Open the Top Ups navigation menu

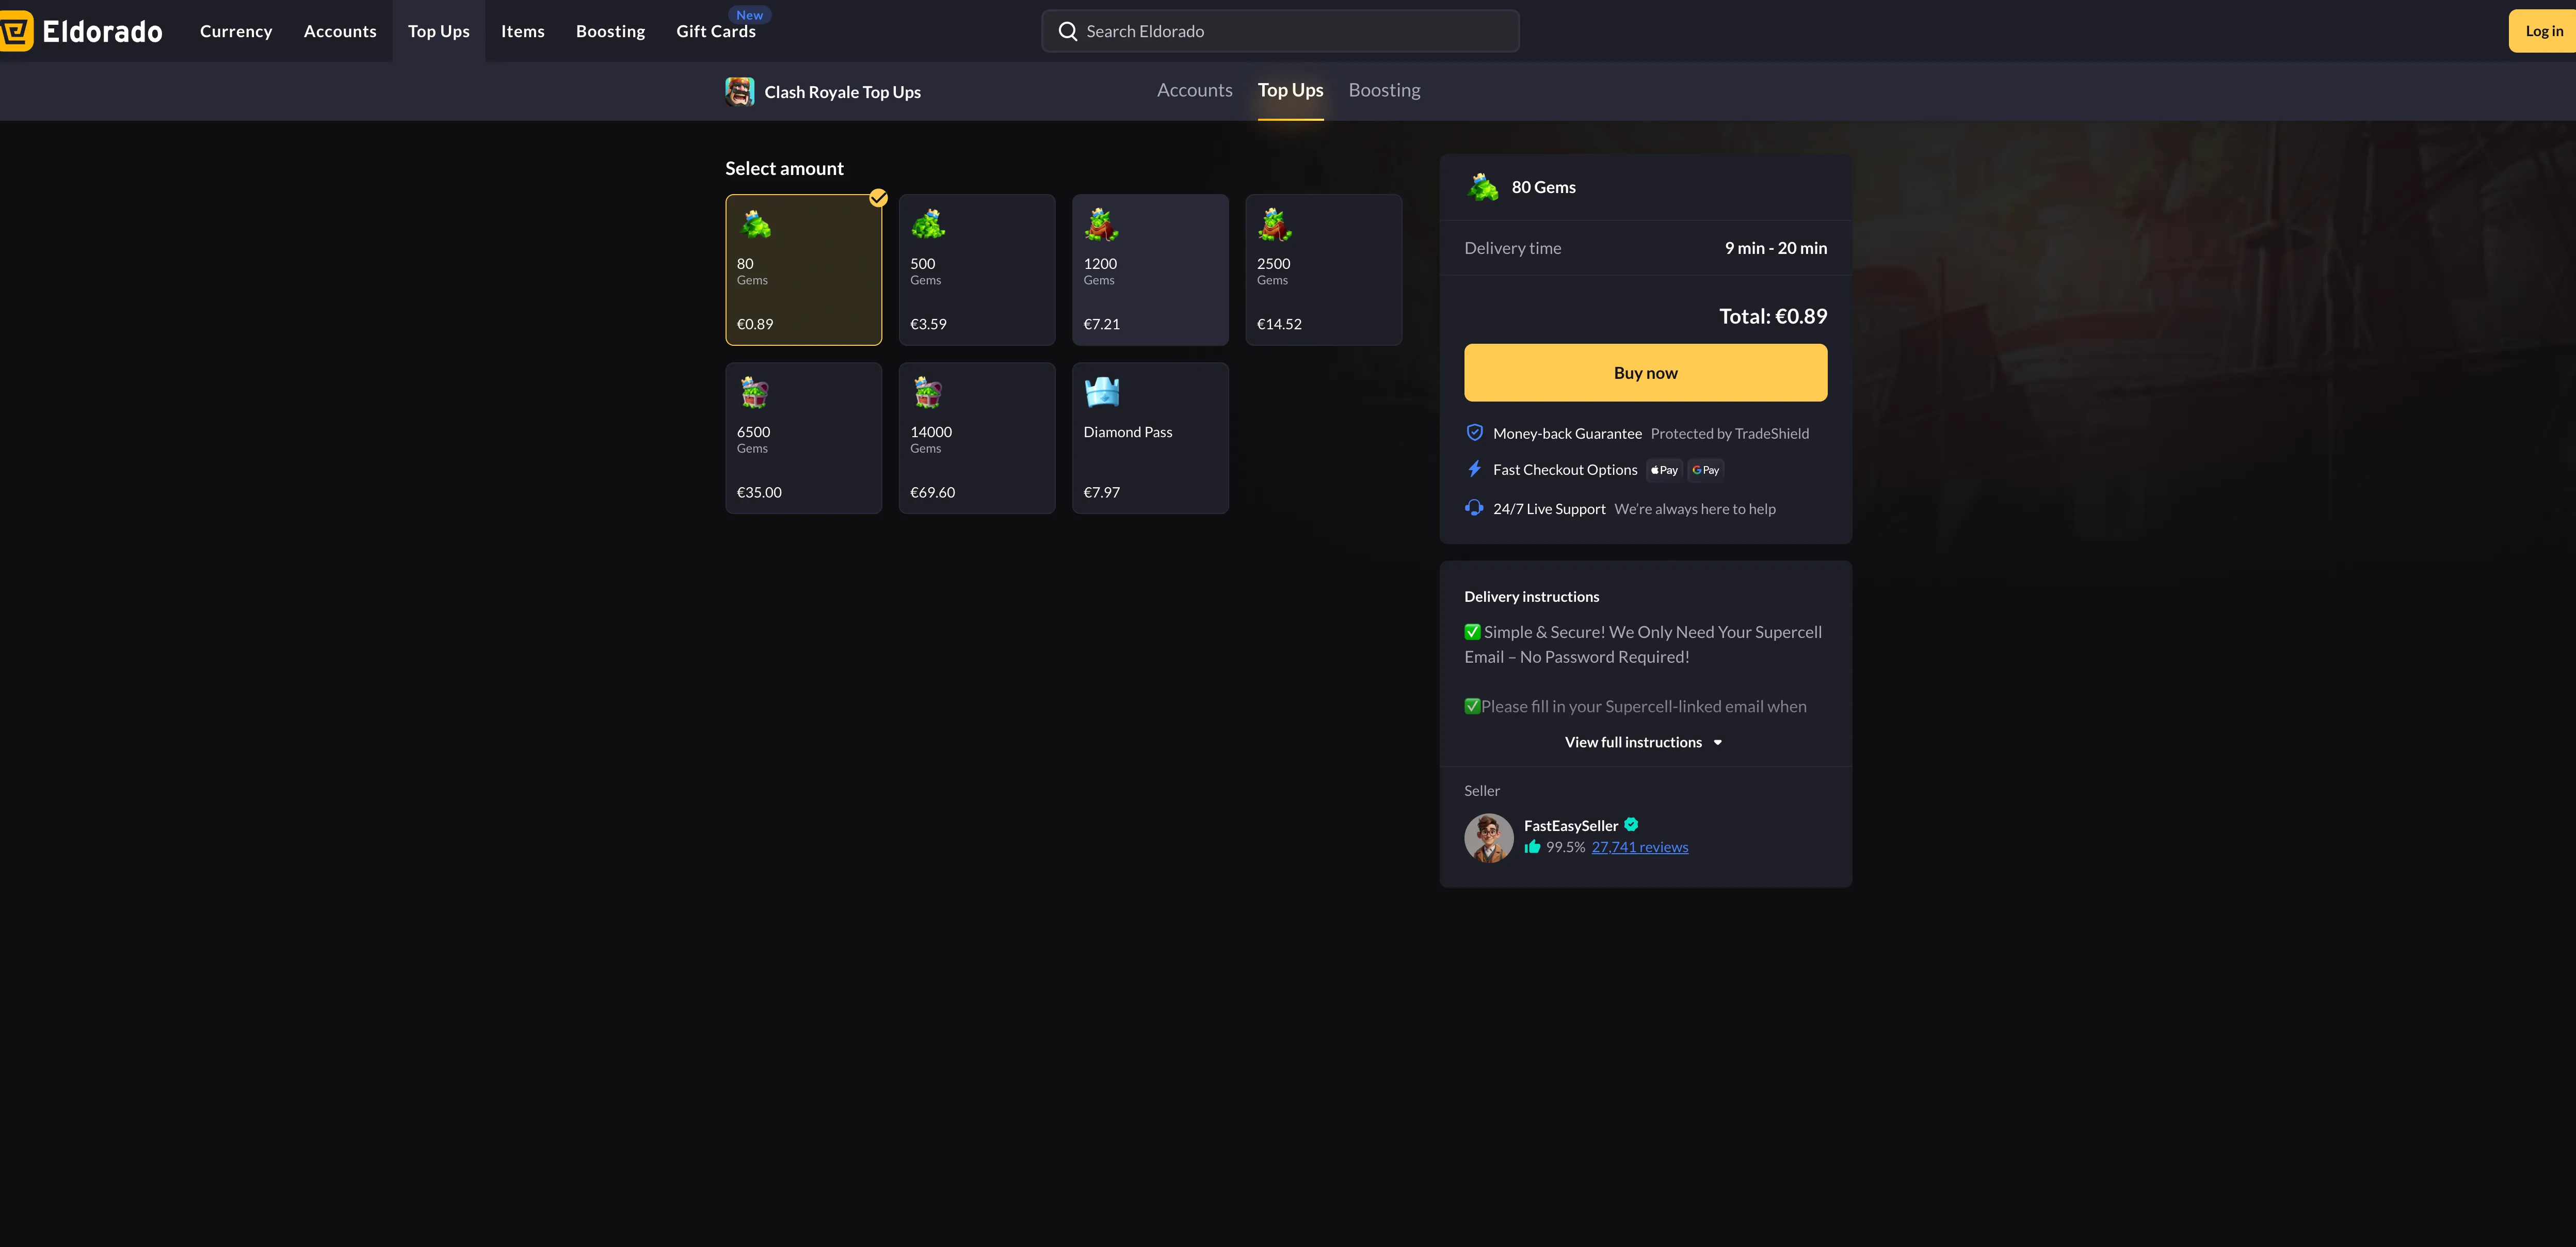tap(438, 31)
